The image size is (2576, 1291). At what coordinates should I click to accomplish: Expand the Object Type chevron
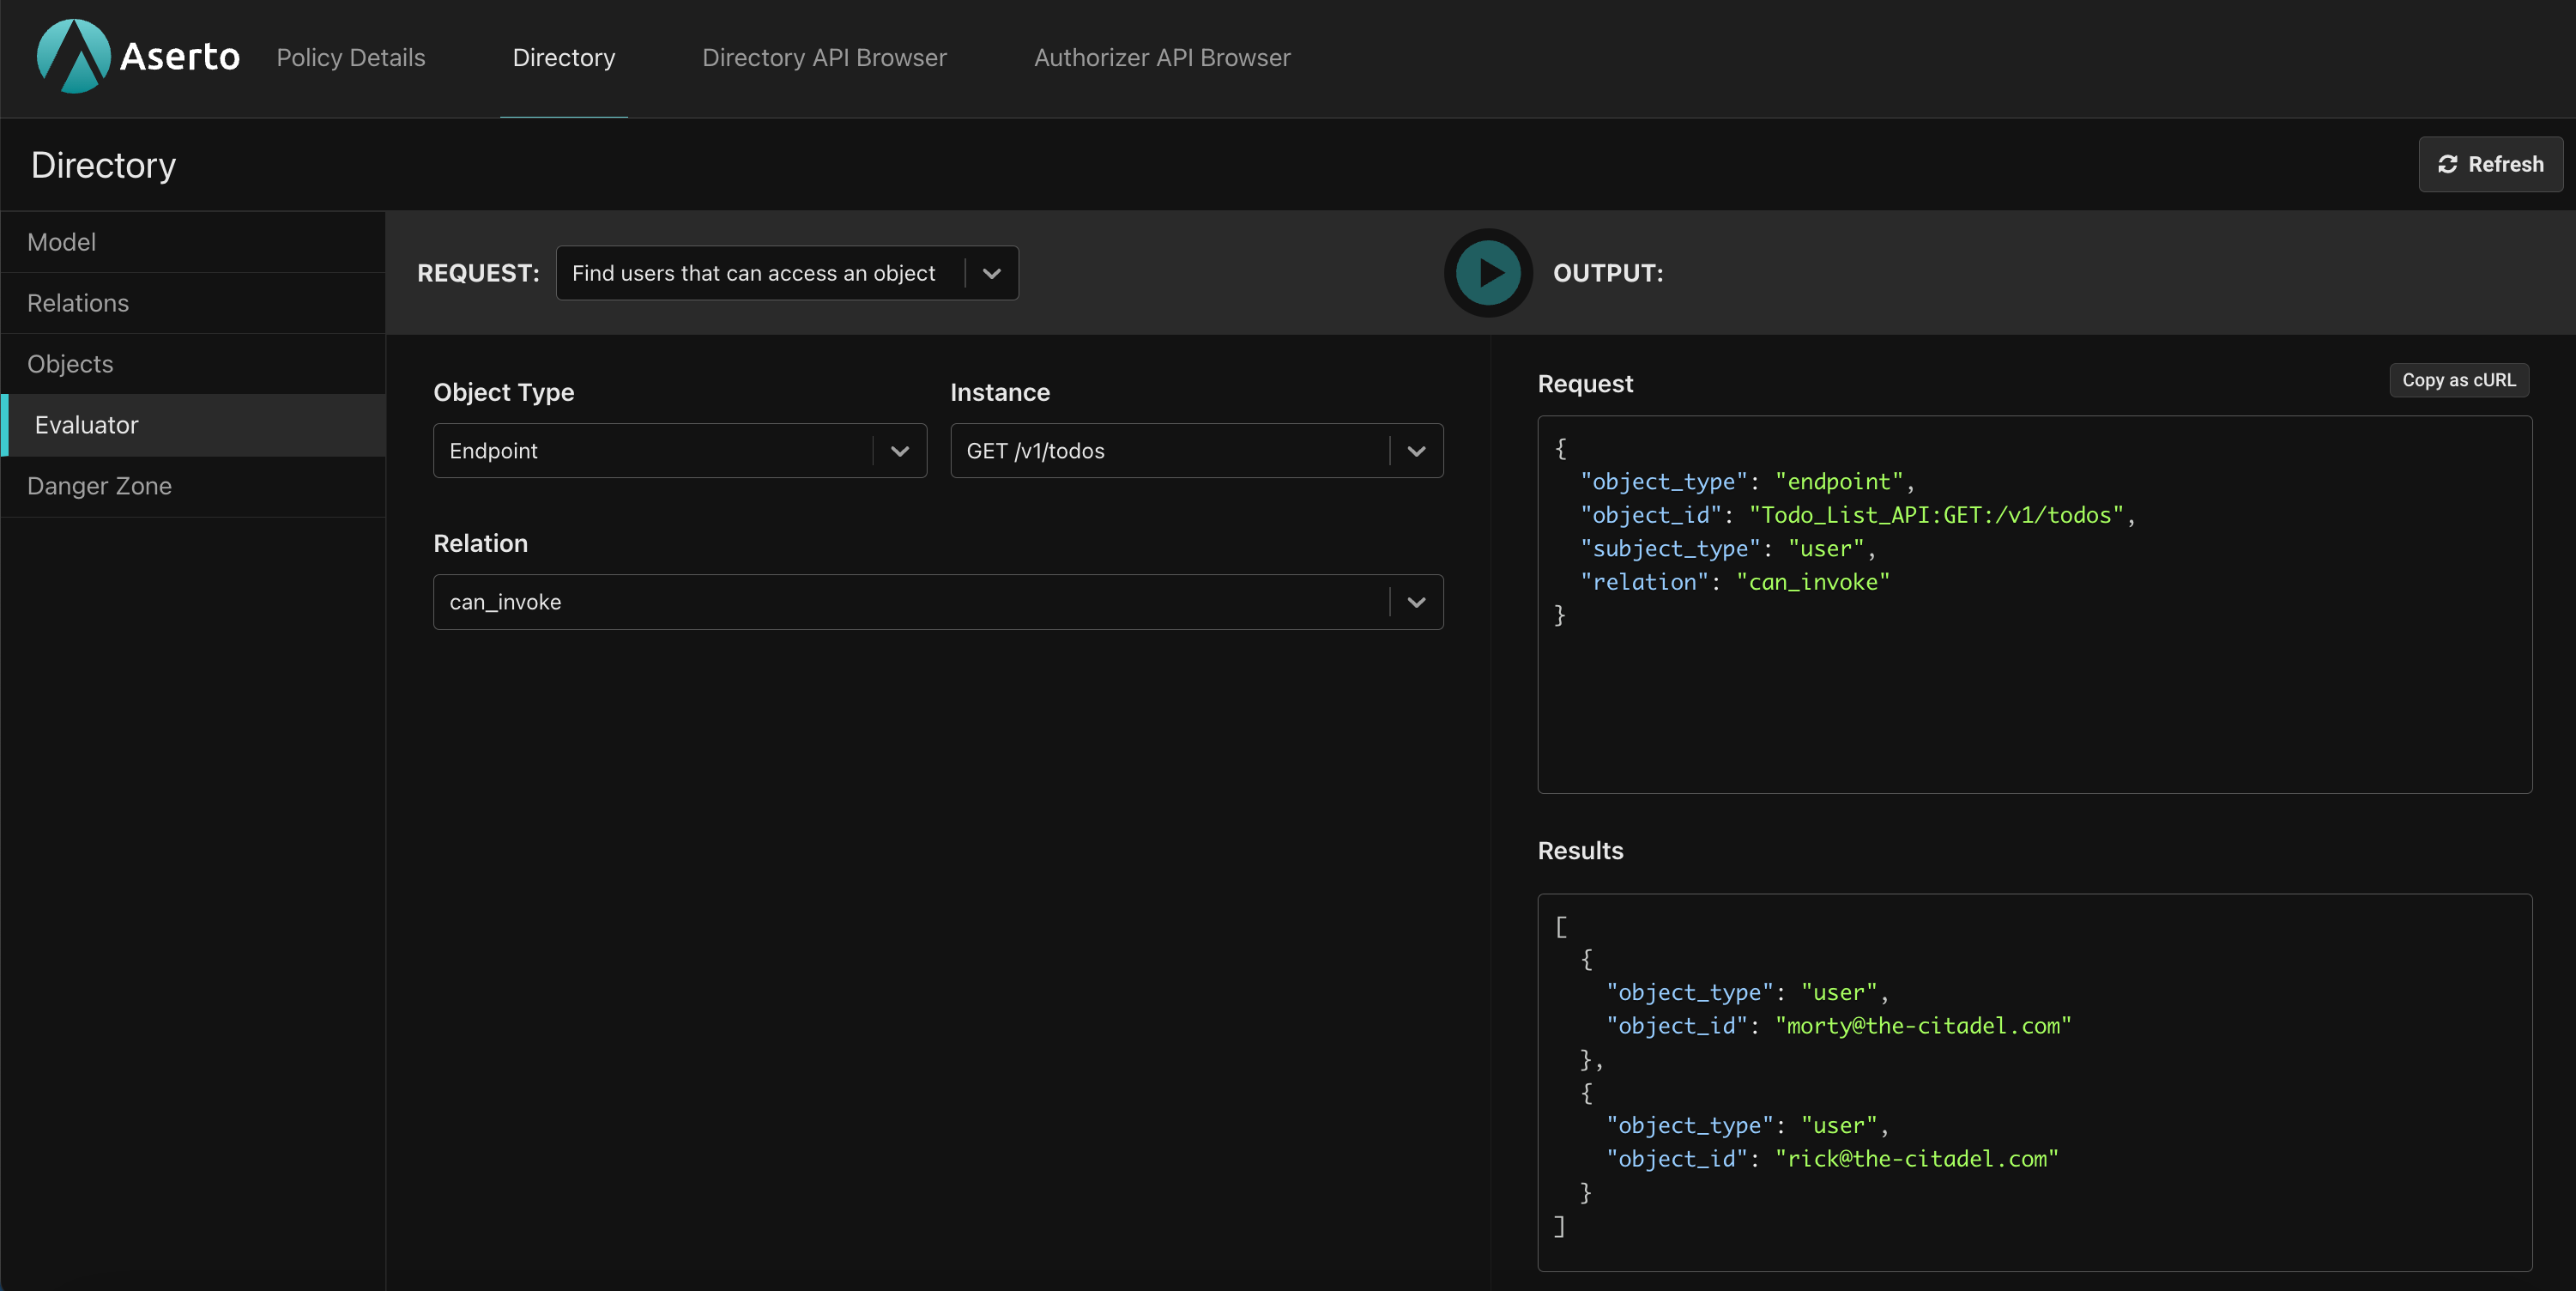click(900, 451)
